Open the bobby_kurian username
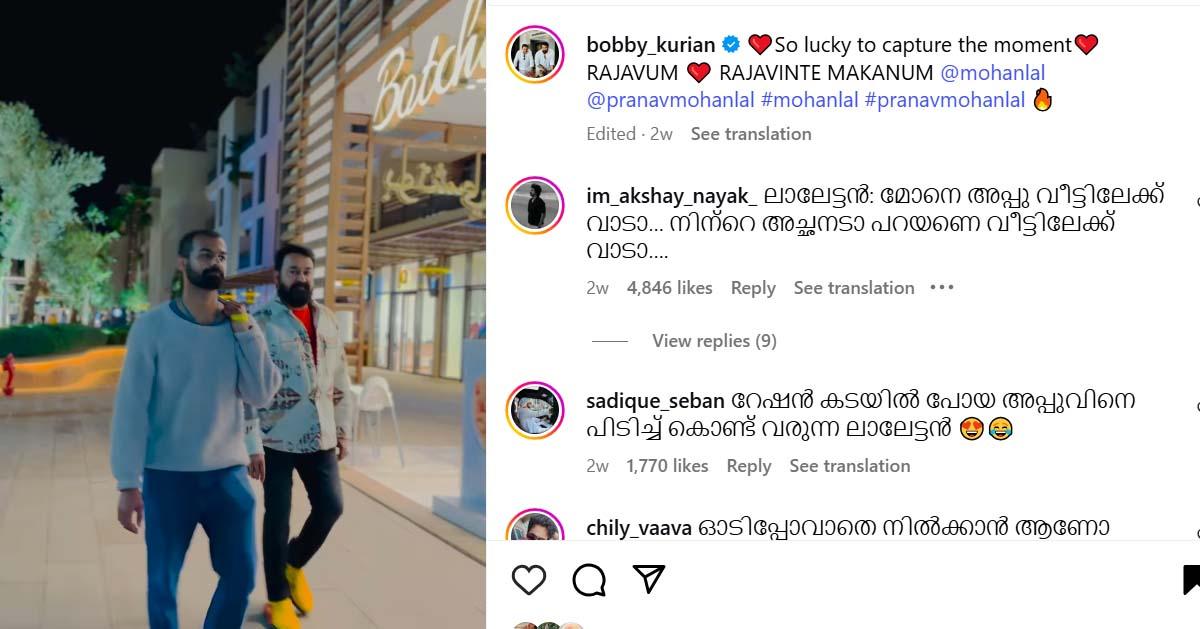The width and height of the screenshot is (1200, 629). tap(651, 45)
